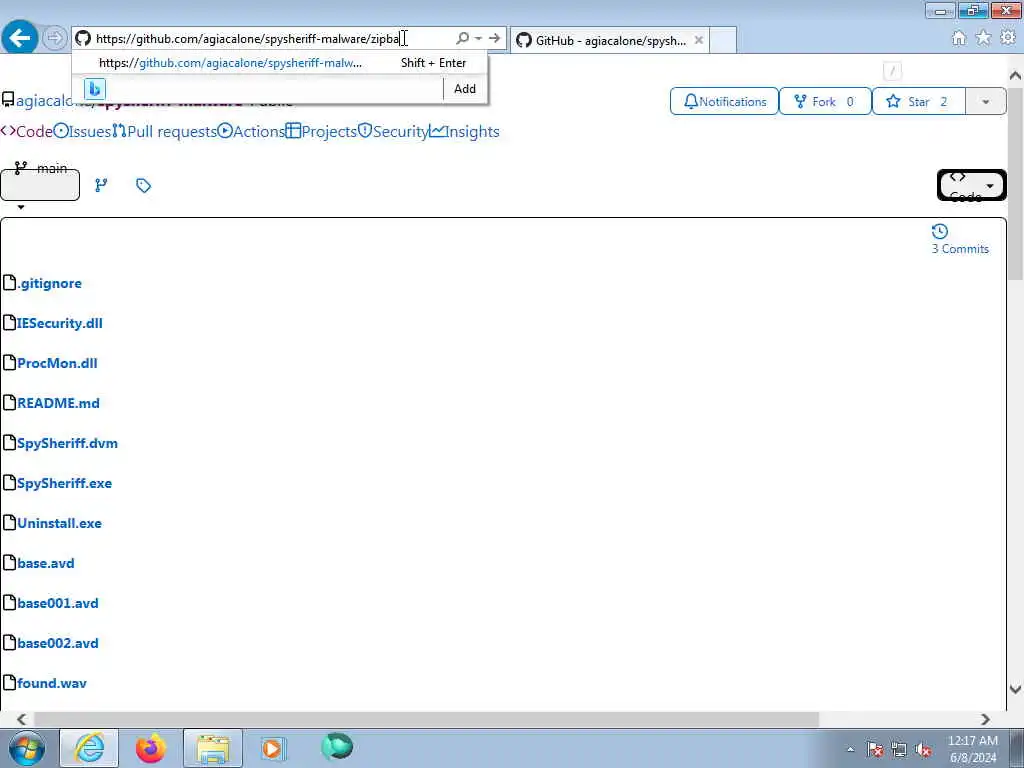This screenshot has width=1024, height=768.
Task: Open the Internet Explorer Tools gear
Action: (1008, 39)
